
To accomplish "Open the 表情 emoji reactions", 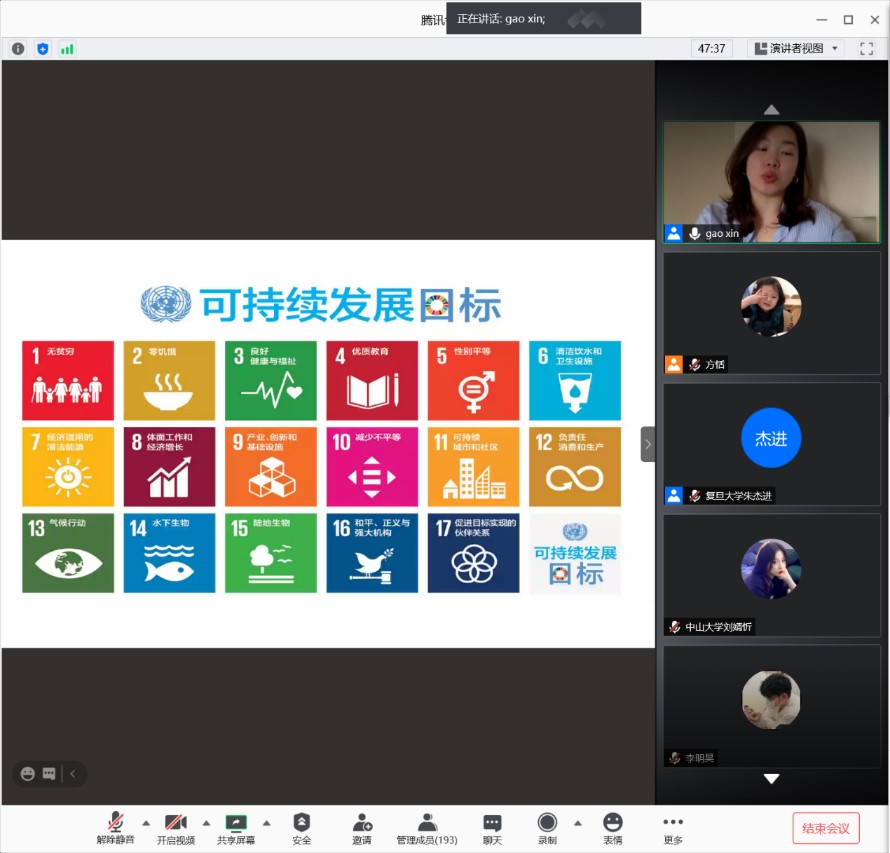I will tap(612, 829).
